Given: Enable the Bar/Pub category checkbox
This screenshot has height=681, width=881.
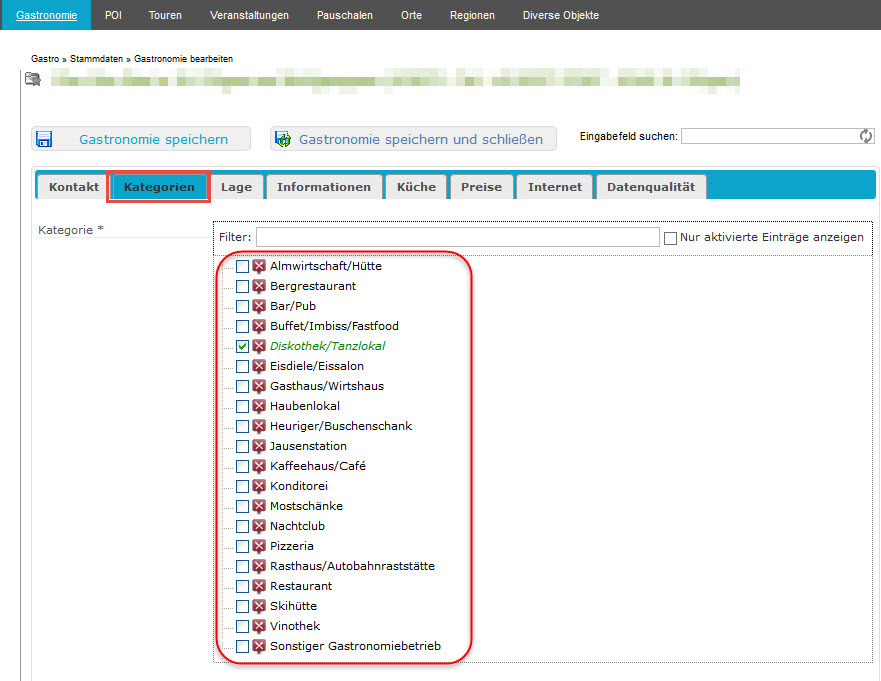Looking at the screenshot, I should [242, 306].
